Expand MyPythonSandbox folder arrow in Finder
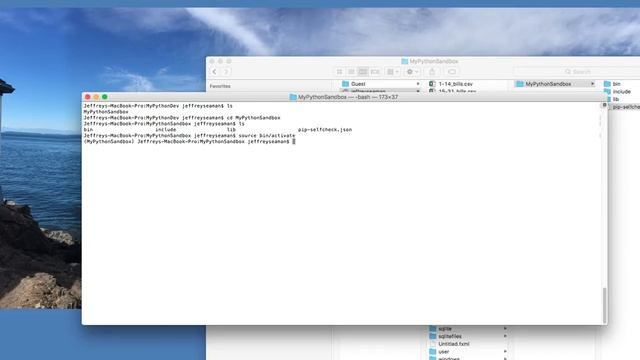 pos(592,84)
